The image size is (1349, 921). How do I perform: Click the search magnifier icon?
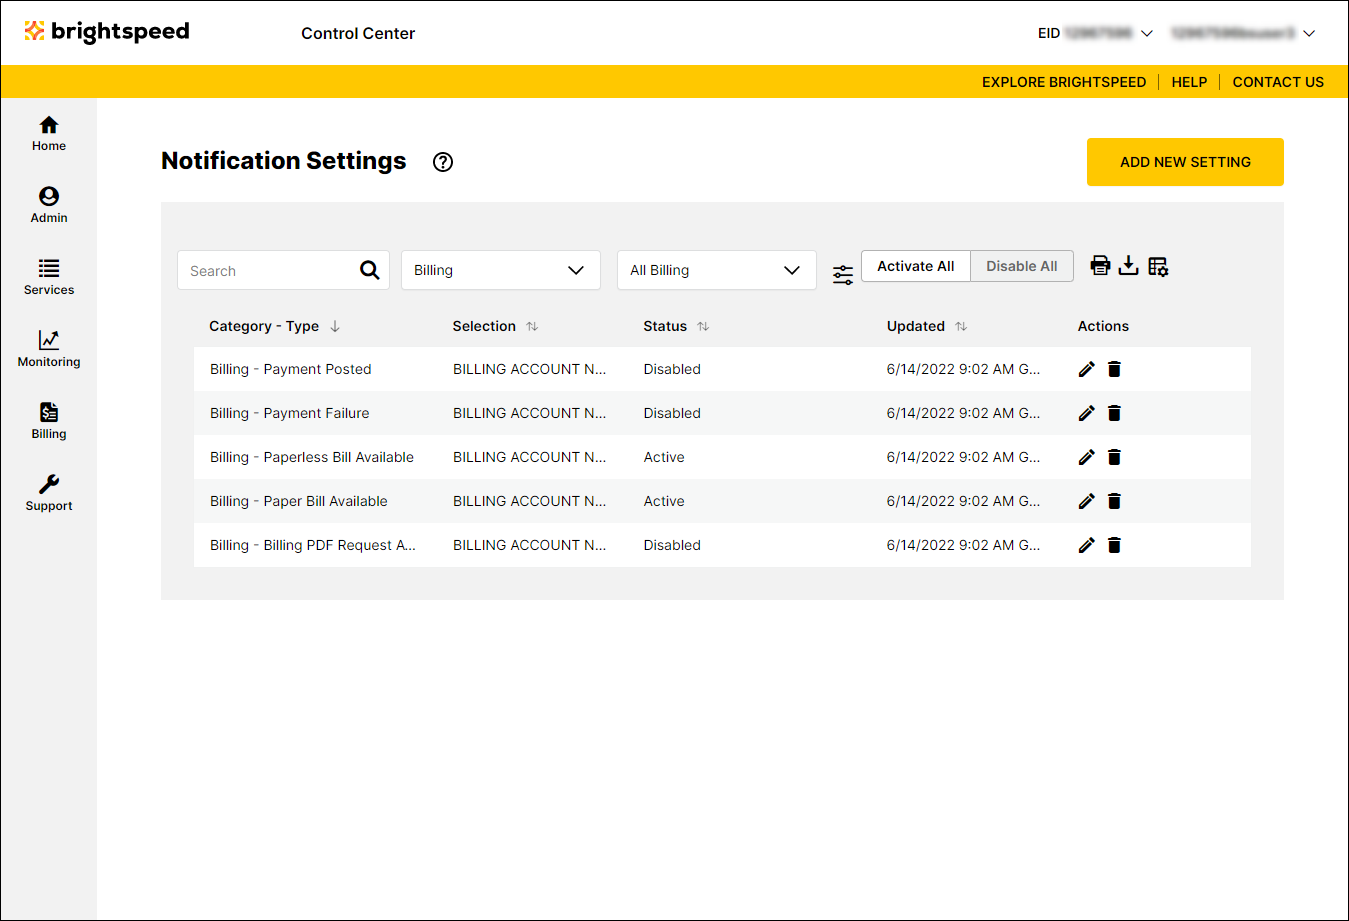370,270
